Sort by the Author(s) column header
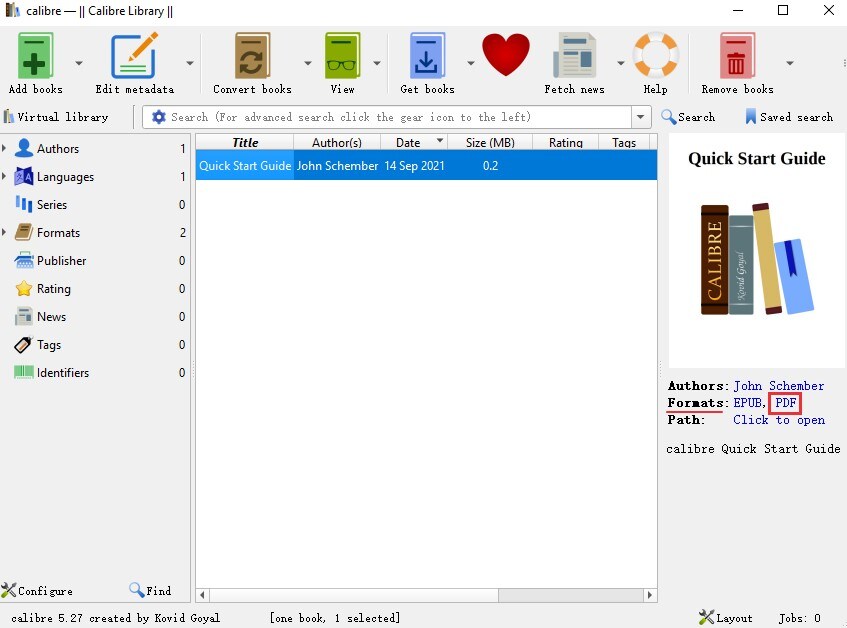 coord(337,142)
